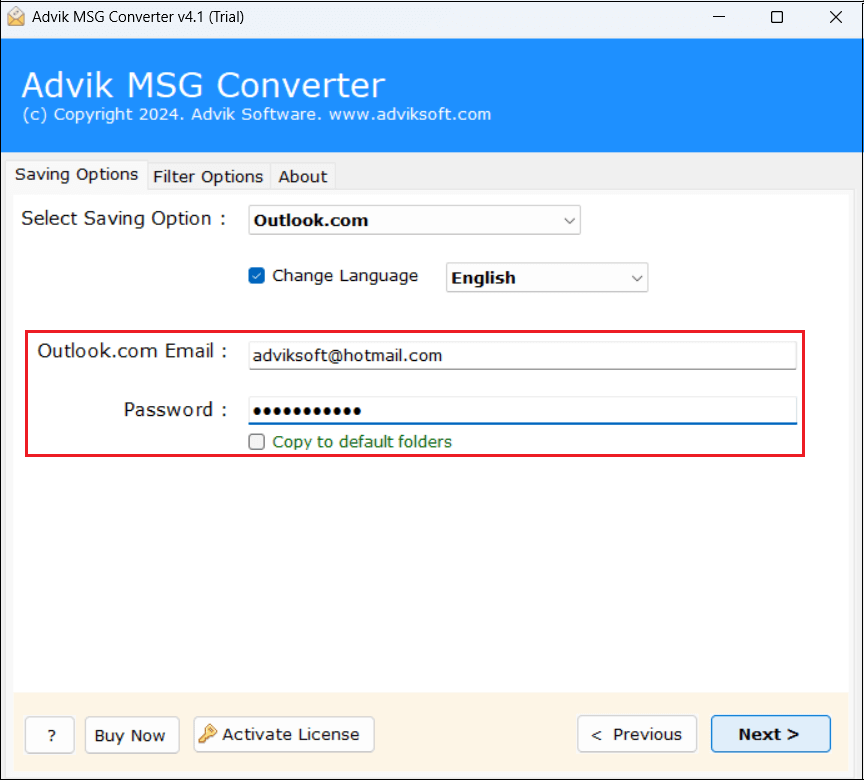
Task: Minimize the Advik MSG Converter window
Action: (x=718, y=17)
